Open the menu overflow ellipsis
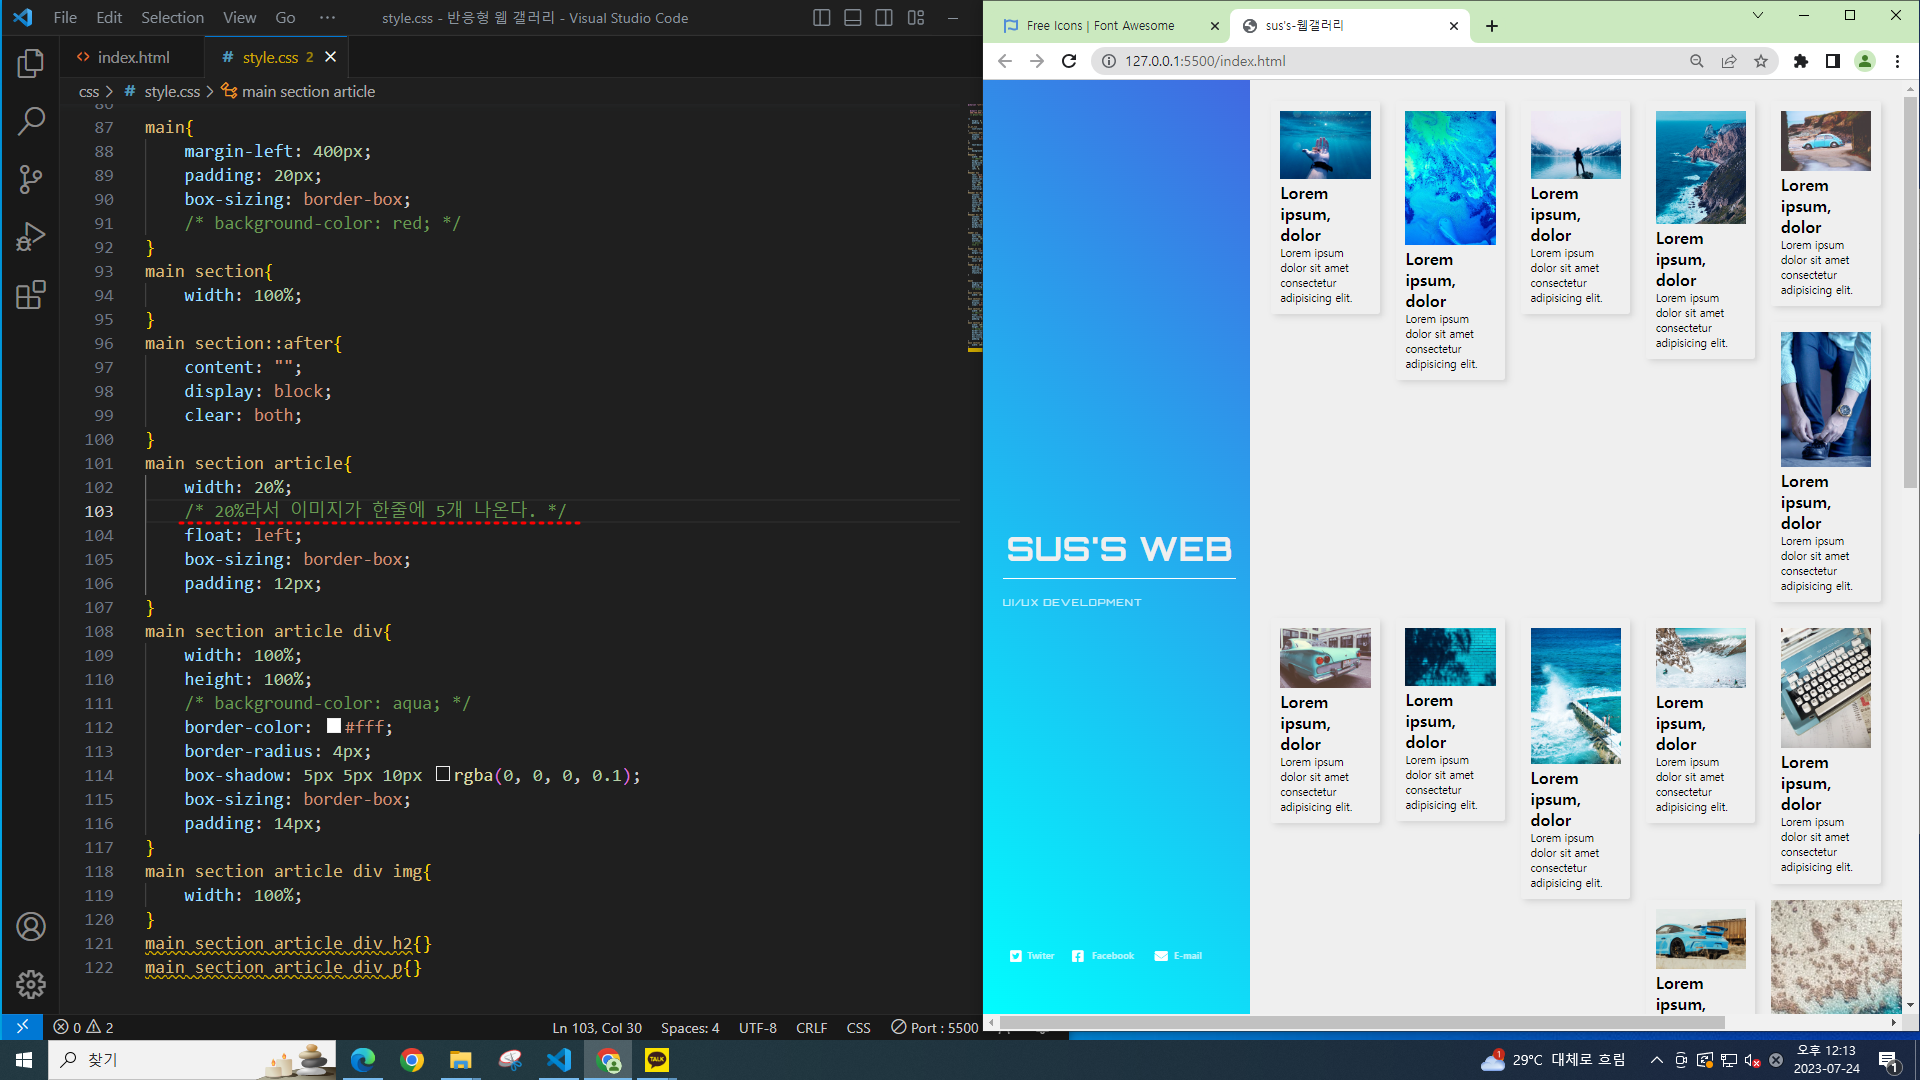The width and height of the screenshot is (1920, 1080). pos(327,18)
